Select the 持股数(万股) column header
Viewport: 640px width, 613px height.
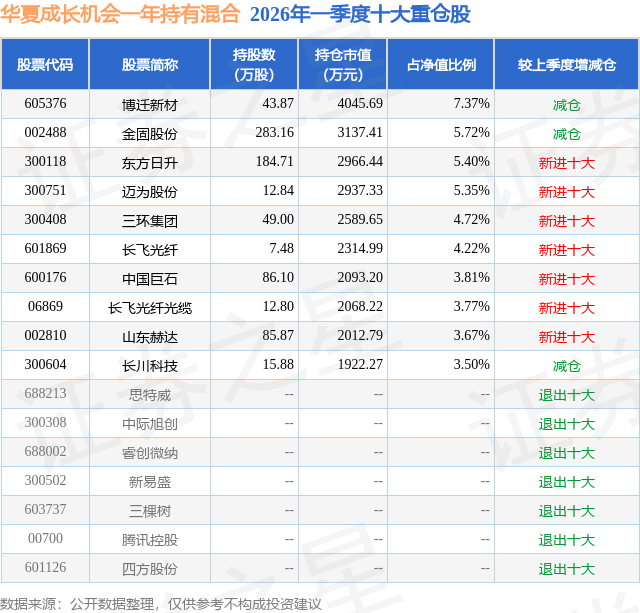[x=254, y=64]
